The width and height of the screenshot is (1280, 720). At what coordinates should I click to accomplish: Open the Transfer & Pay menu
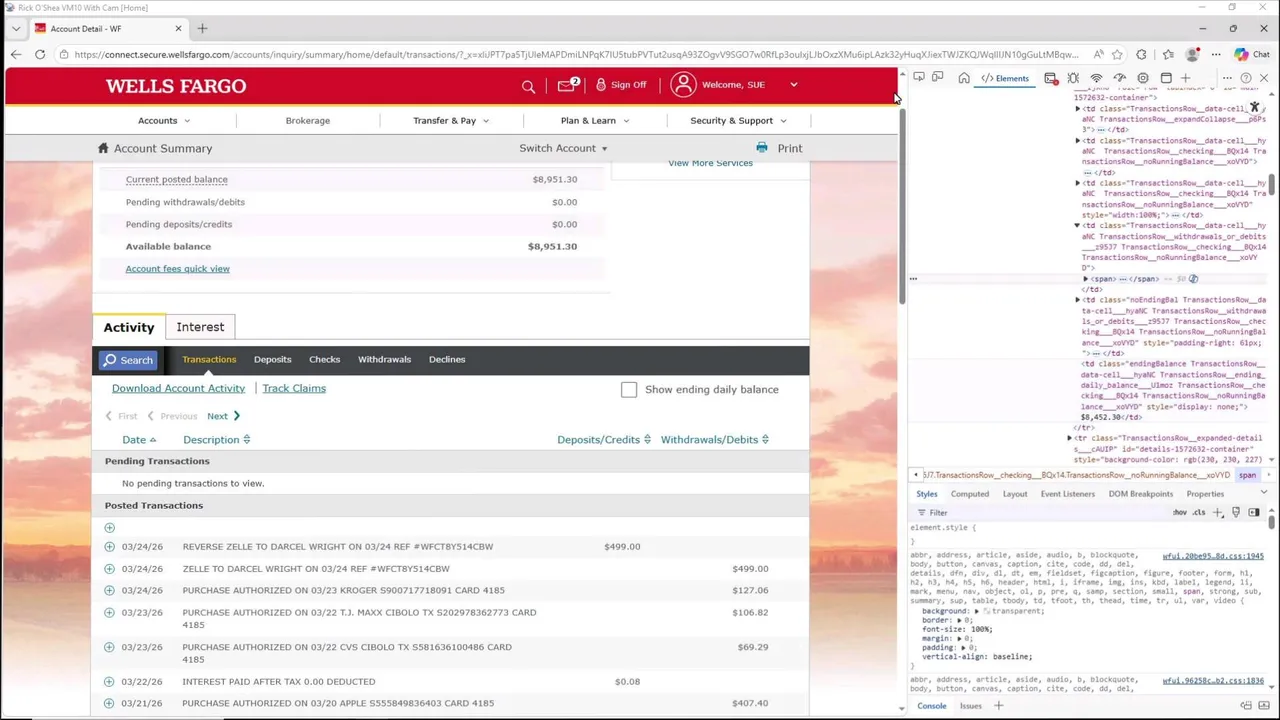[451, 120]
